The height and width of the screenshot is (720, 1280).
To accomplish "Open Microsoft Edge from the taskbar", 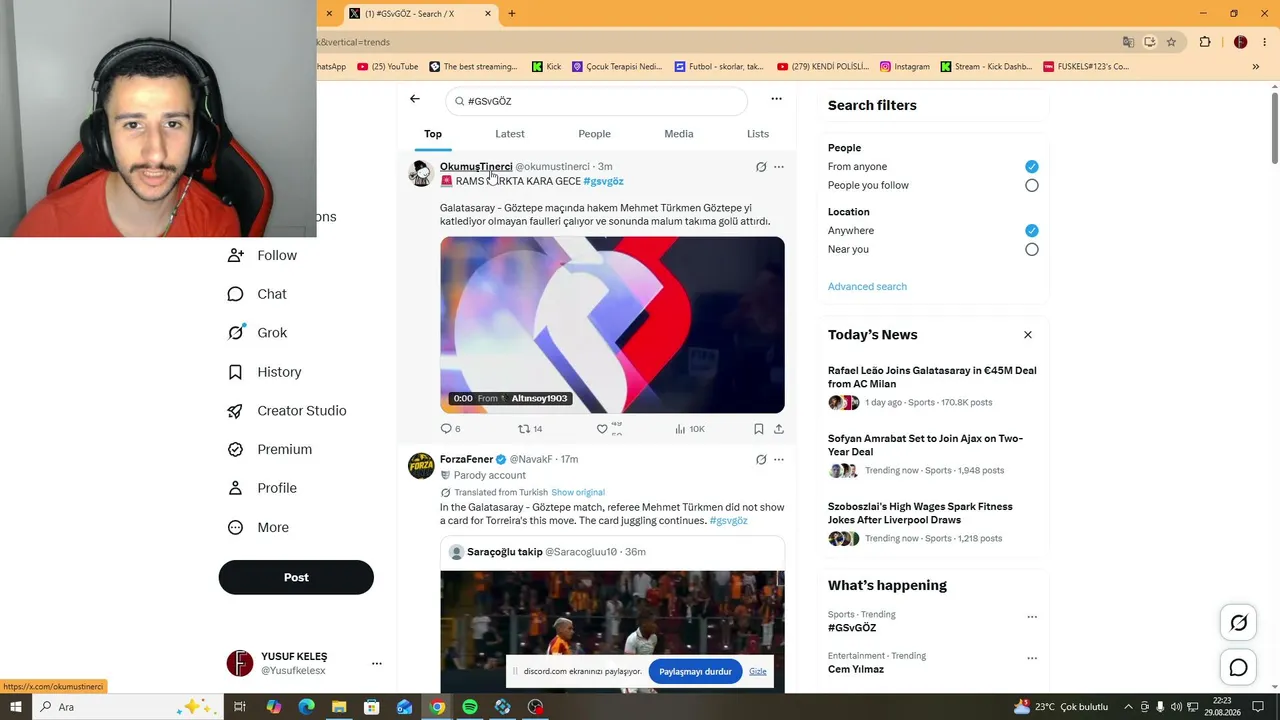I will tap(306, 707).
